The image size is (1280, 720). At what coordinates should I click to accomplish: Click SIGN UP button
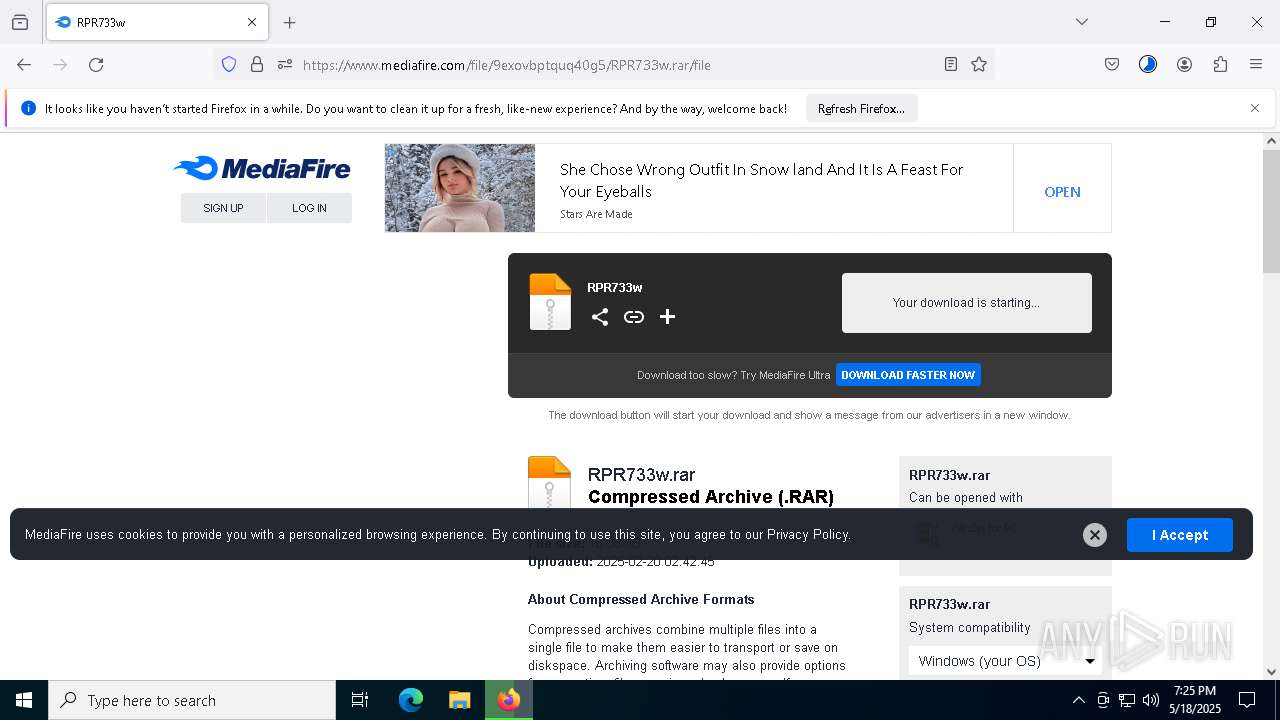pos(223,208)
